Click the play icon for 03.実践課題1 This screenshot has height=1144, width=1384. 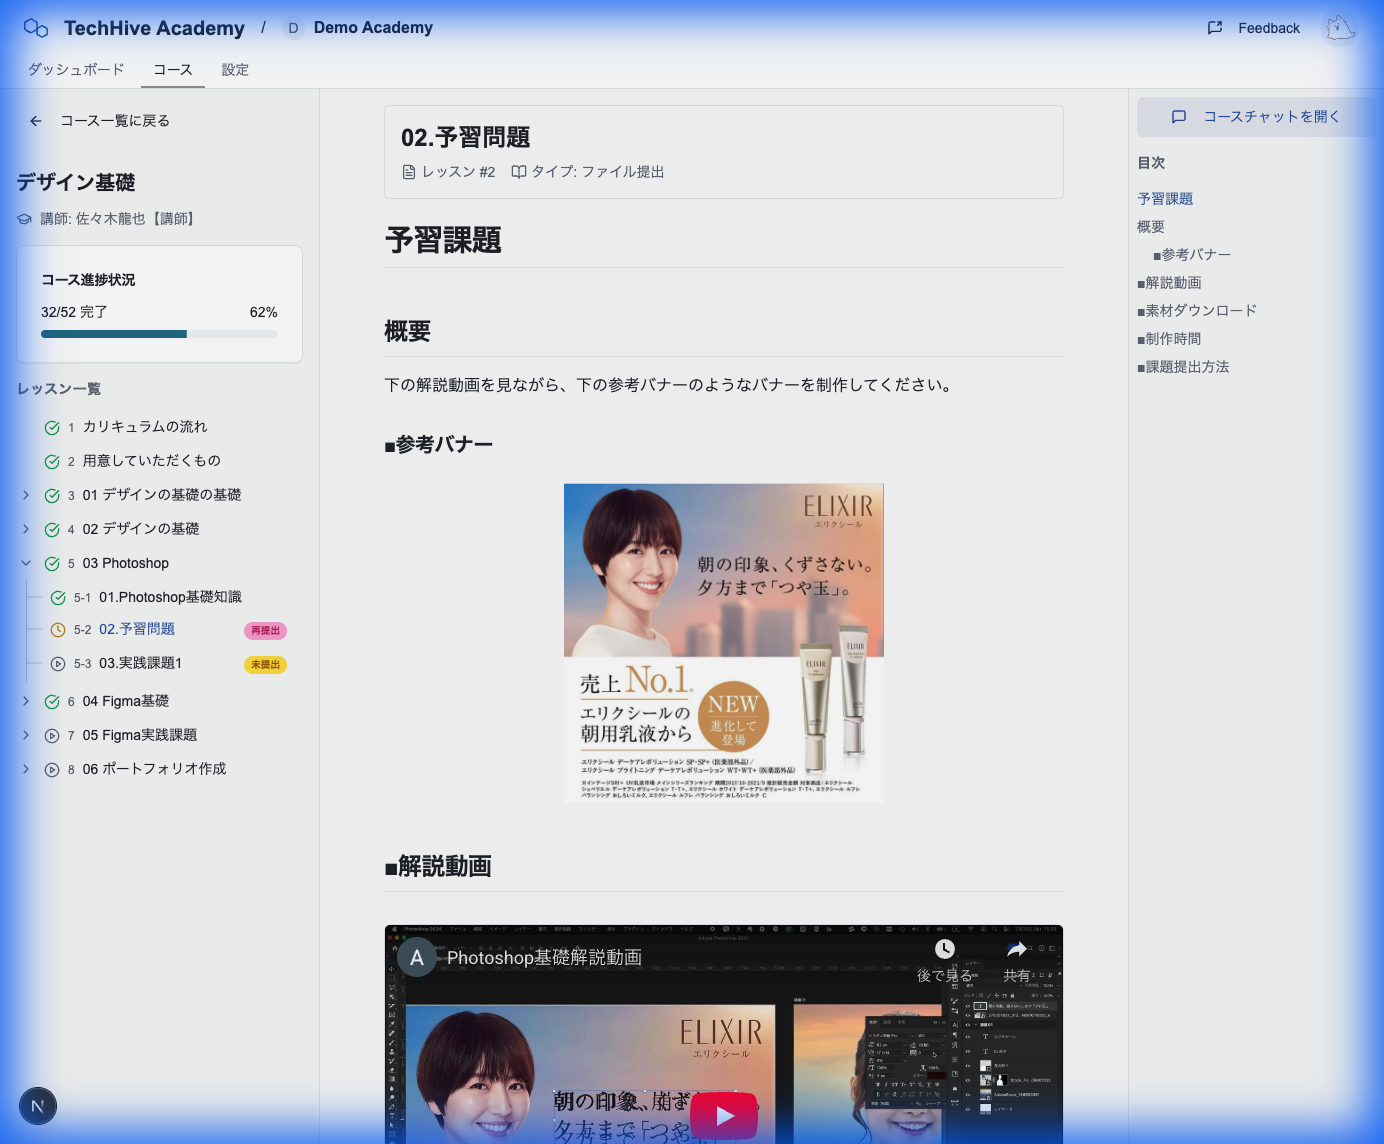[x=58, y=664]
